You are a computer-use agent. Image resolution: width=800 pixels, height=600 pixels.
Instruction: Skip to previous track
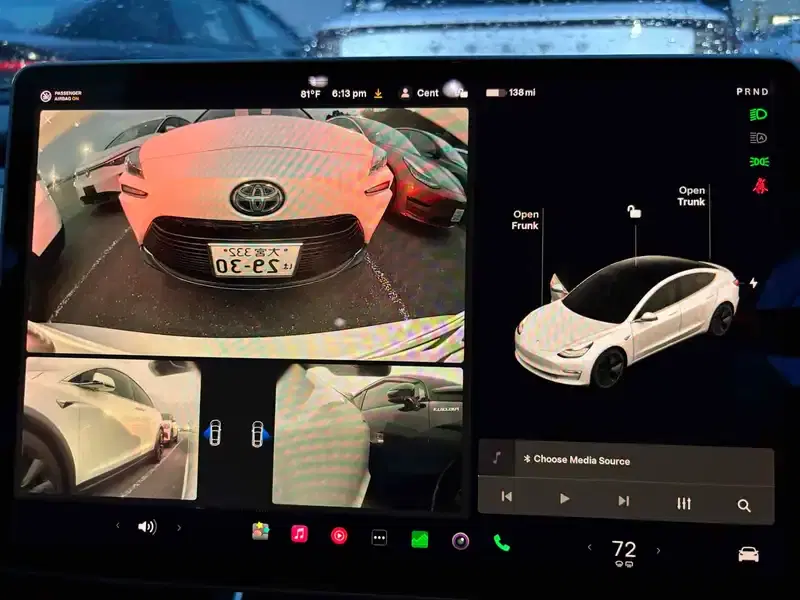tap(507, 496)
